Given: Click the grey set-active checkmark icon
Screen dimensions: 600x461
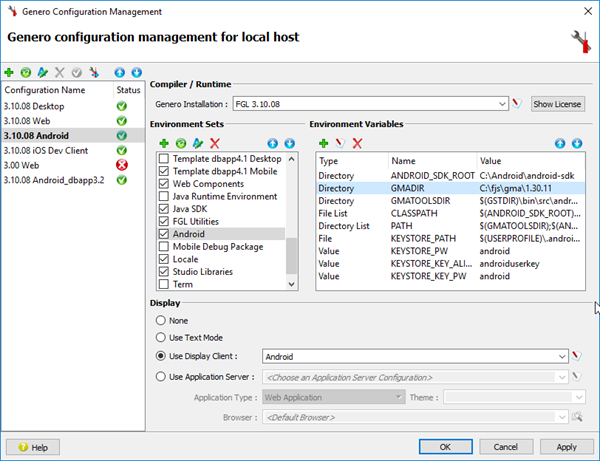Looking at the screenshot, I should 77,72.
